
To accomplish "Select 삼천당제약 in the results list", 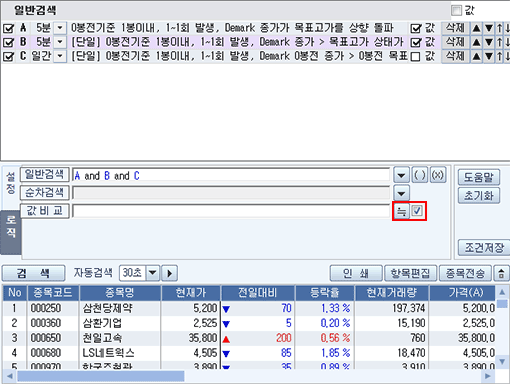I will [x=107, y=308].
